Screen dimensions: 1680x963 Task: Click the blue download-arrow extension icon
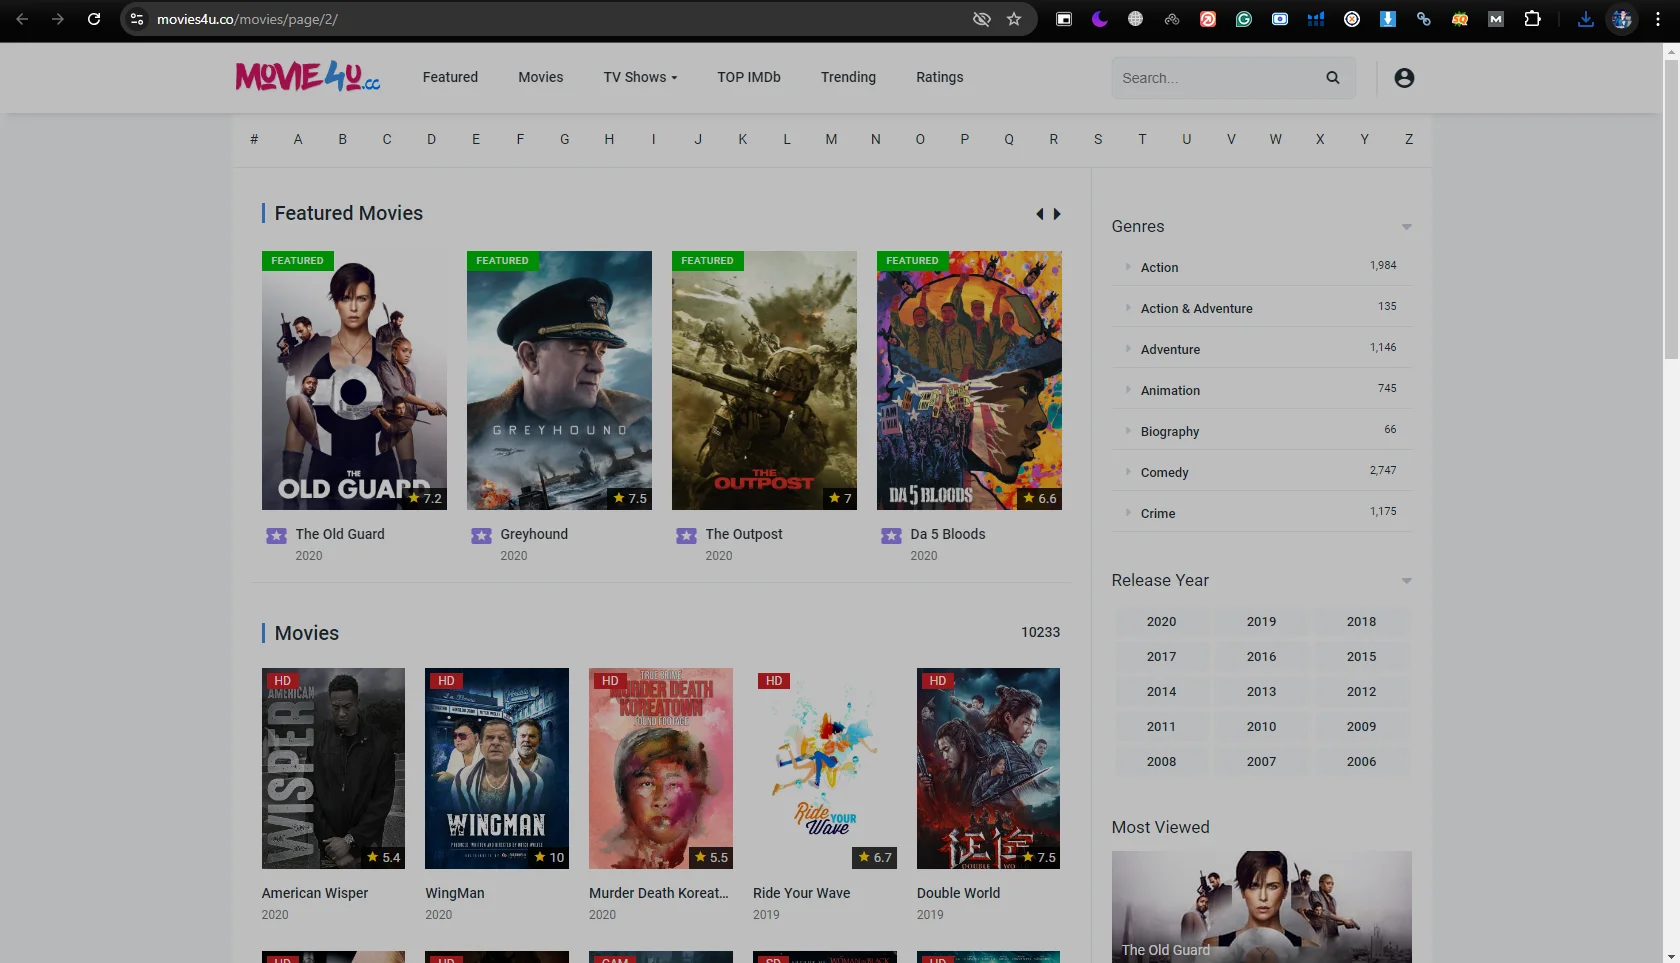(x=1388, y=19)
